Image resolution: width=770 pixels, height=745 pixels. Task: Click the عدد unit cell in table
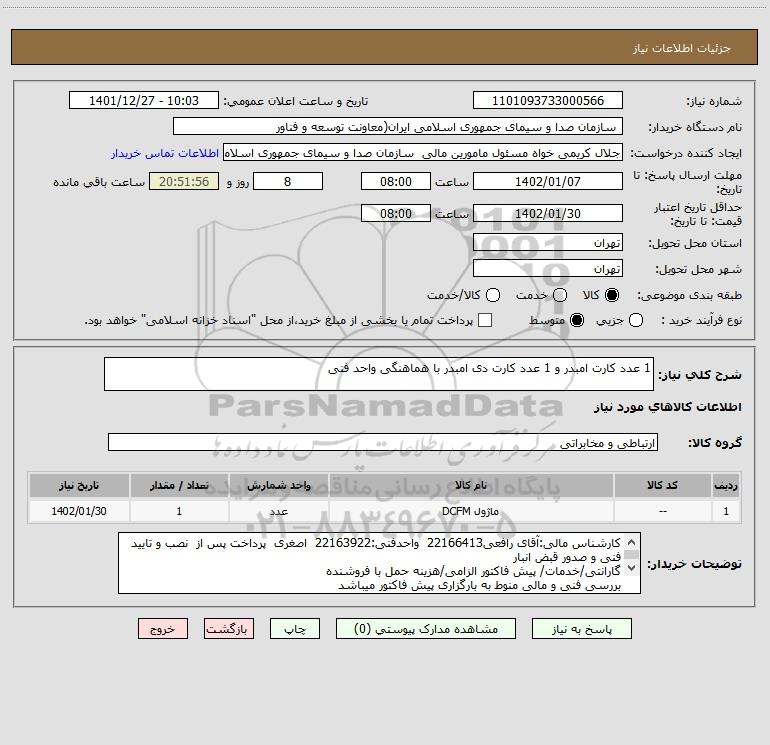click(x=278, y=511)
